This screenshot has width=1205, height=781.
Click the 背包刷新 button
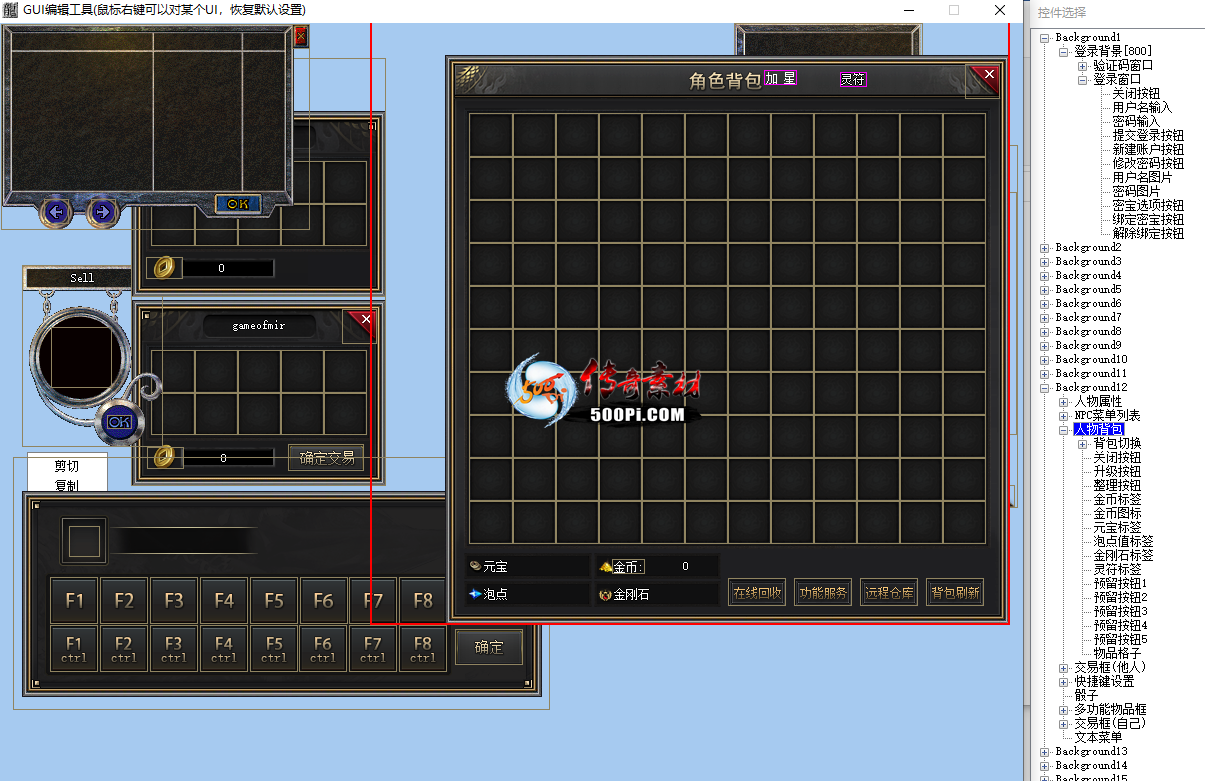(x=955, y=592)
